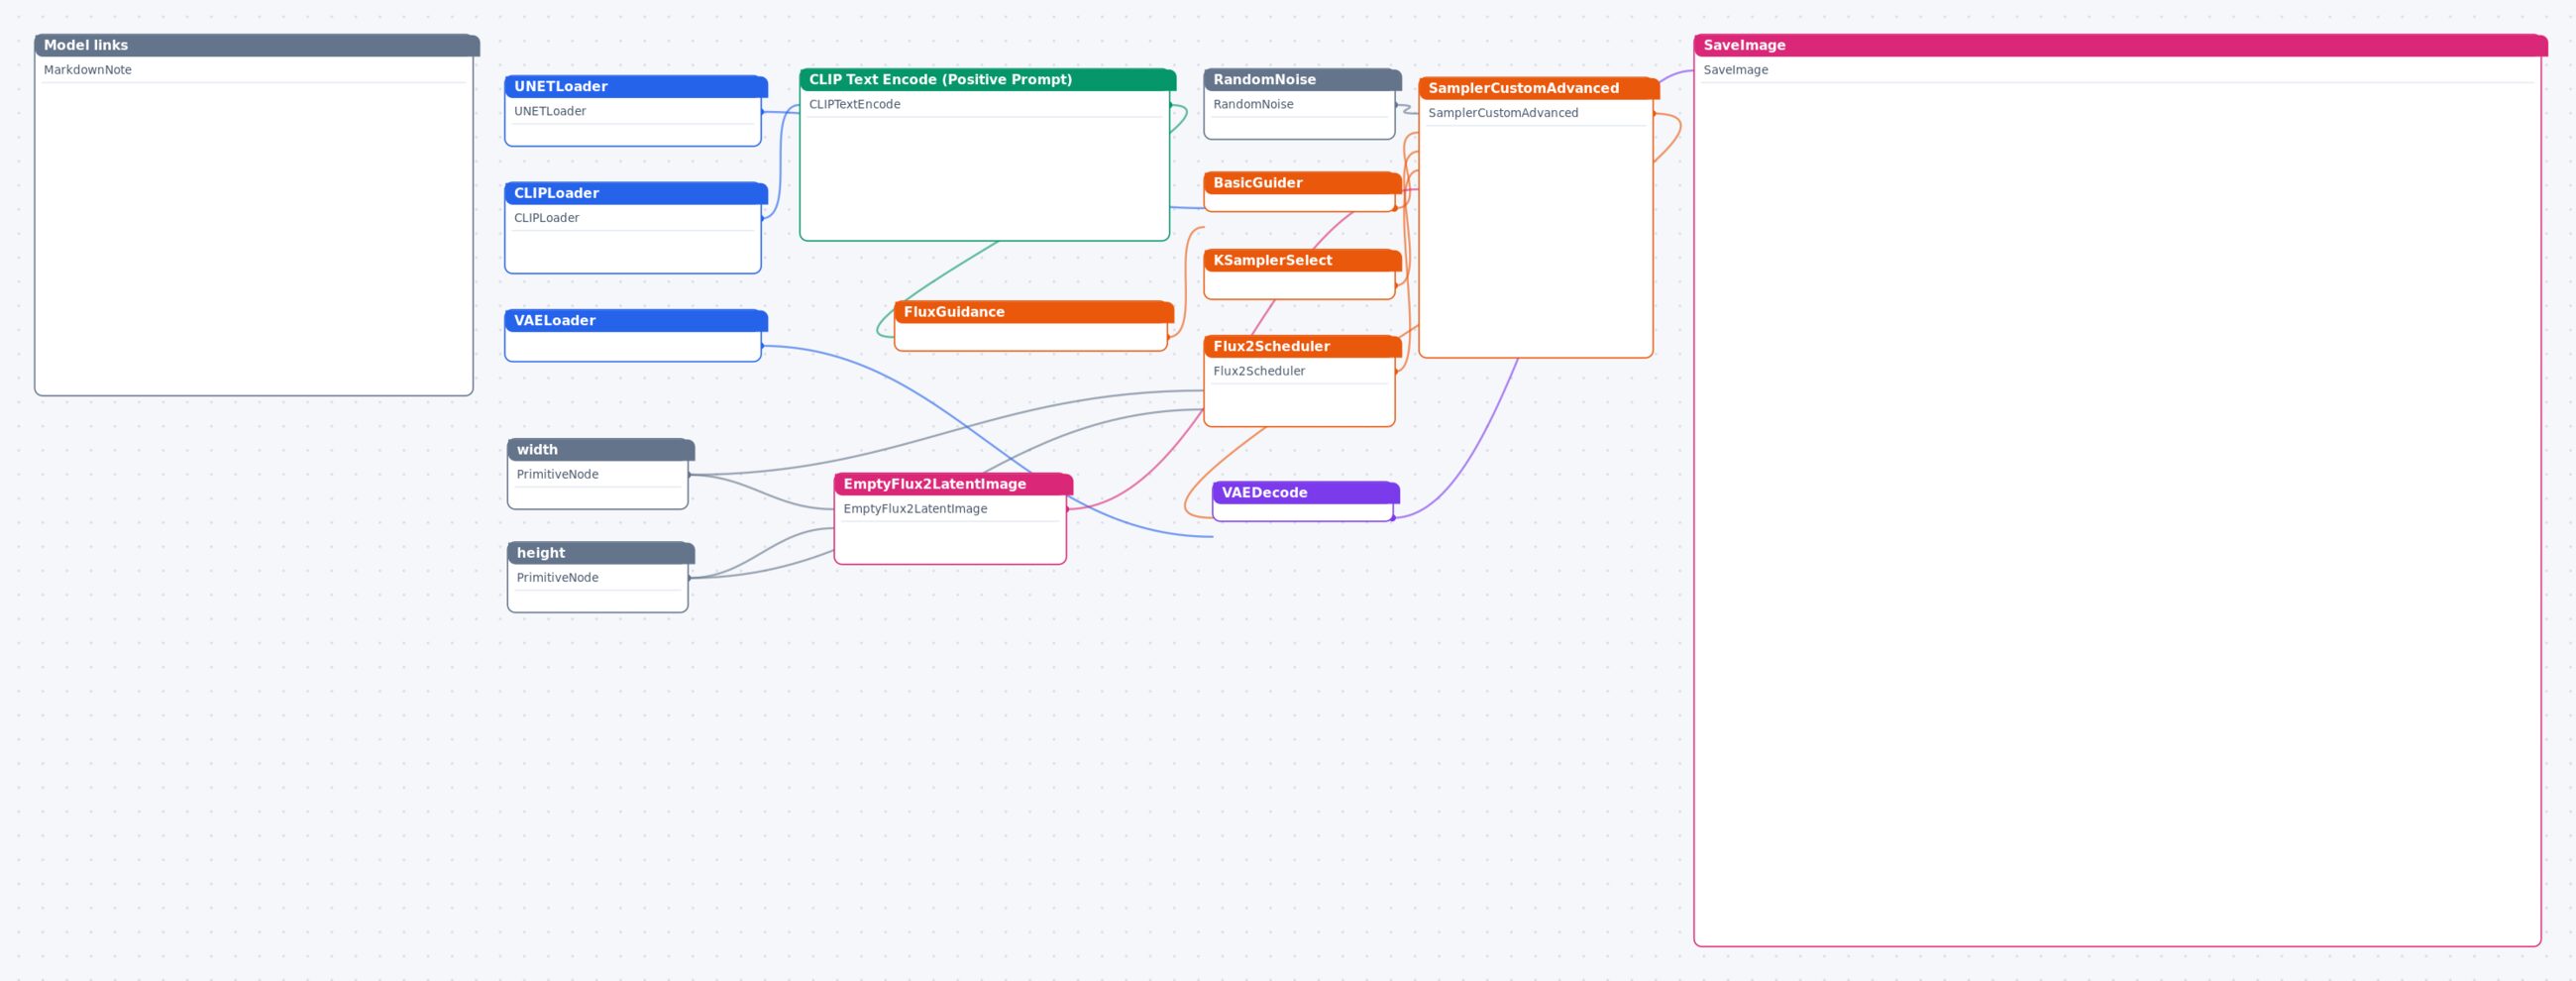Select the width node header

click(x=601, y=450)
